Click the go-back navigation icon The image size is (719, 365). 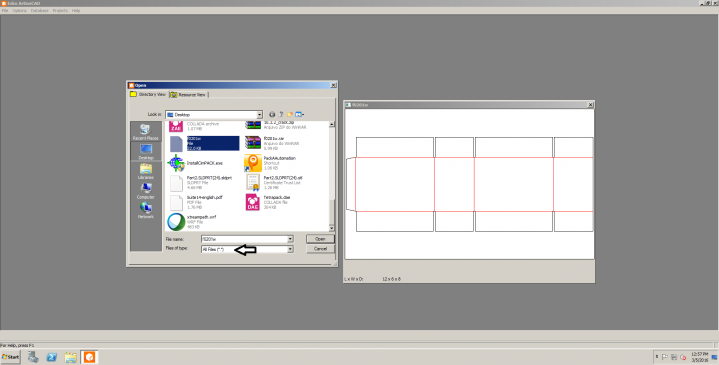(272, 114)
